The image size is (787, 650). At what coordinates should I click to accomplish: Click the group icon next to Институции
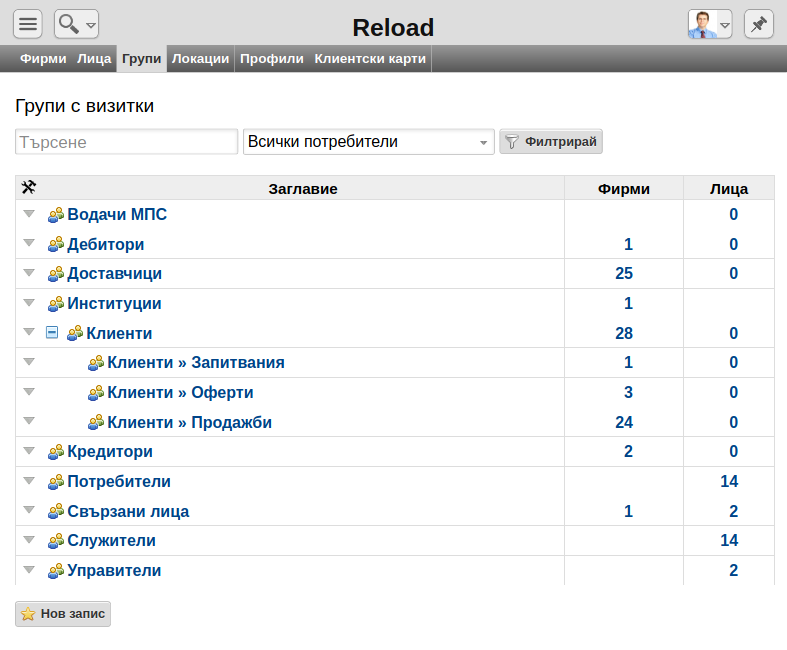(x=56, y=304)
